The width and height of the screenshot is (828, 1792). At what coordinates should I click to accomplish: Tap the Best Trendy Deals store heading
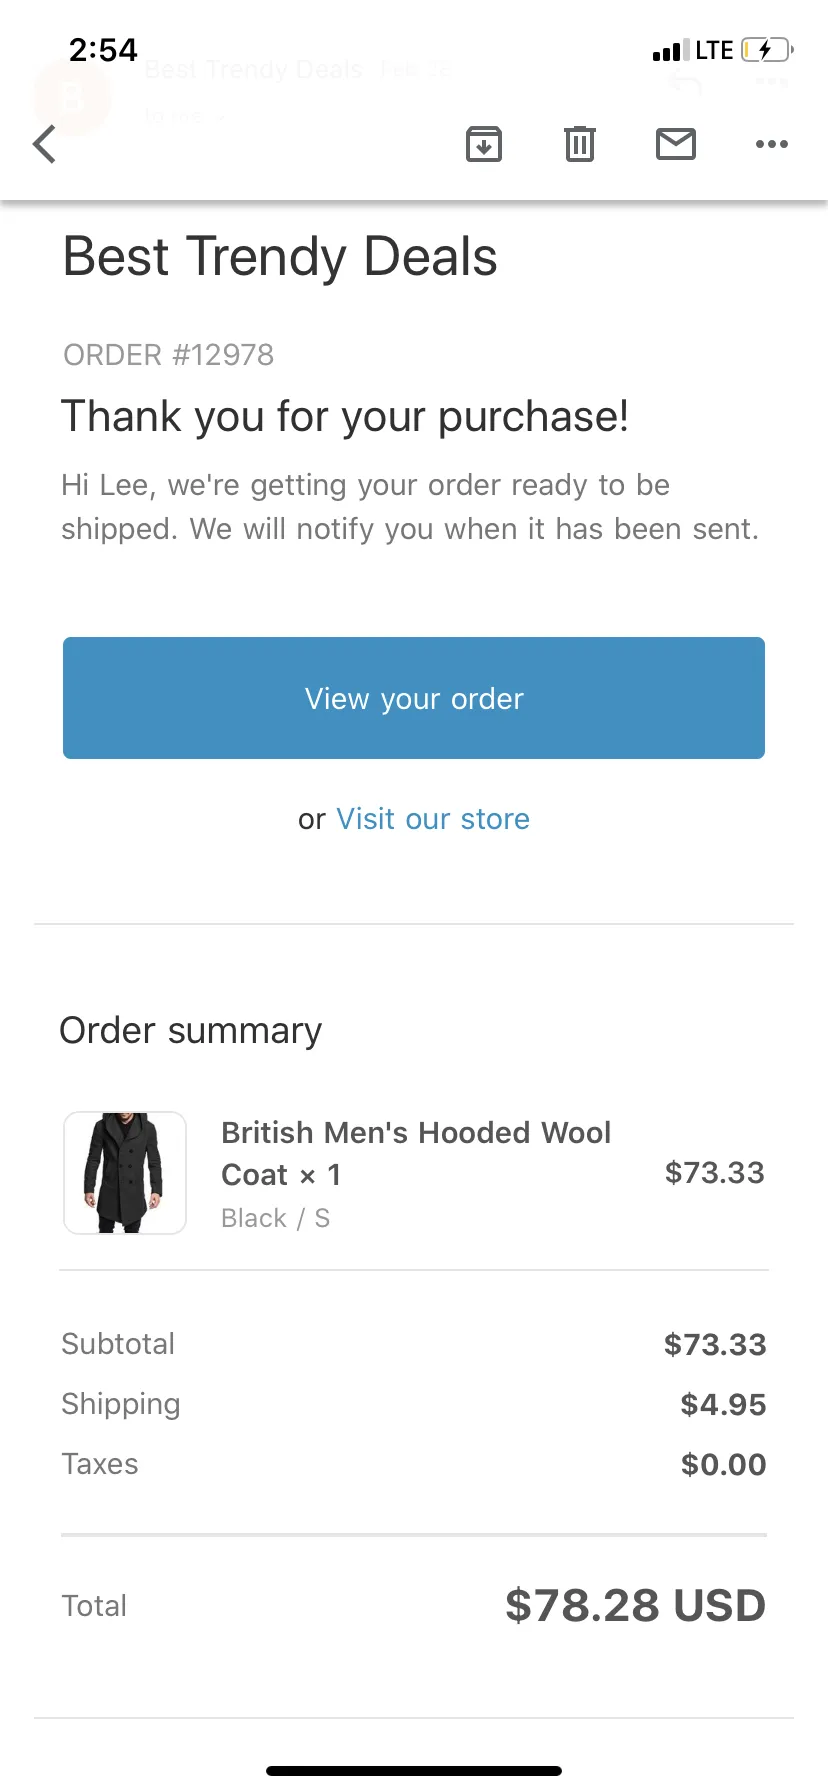[x=280, y=257]
